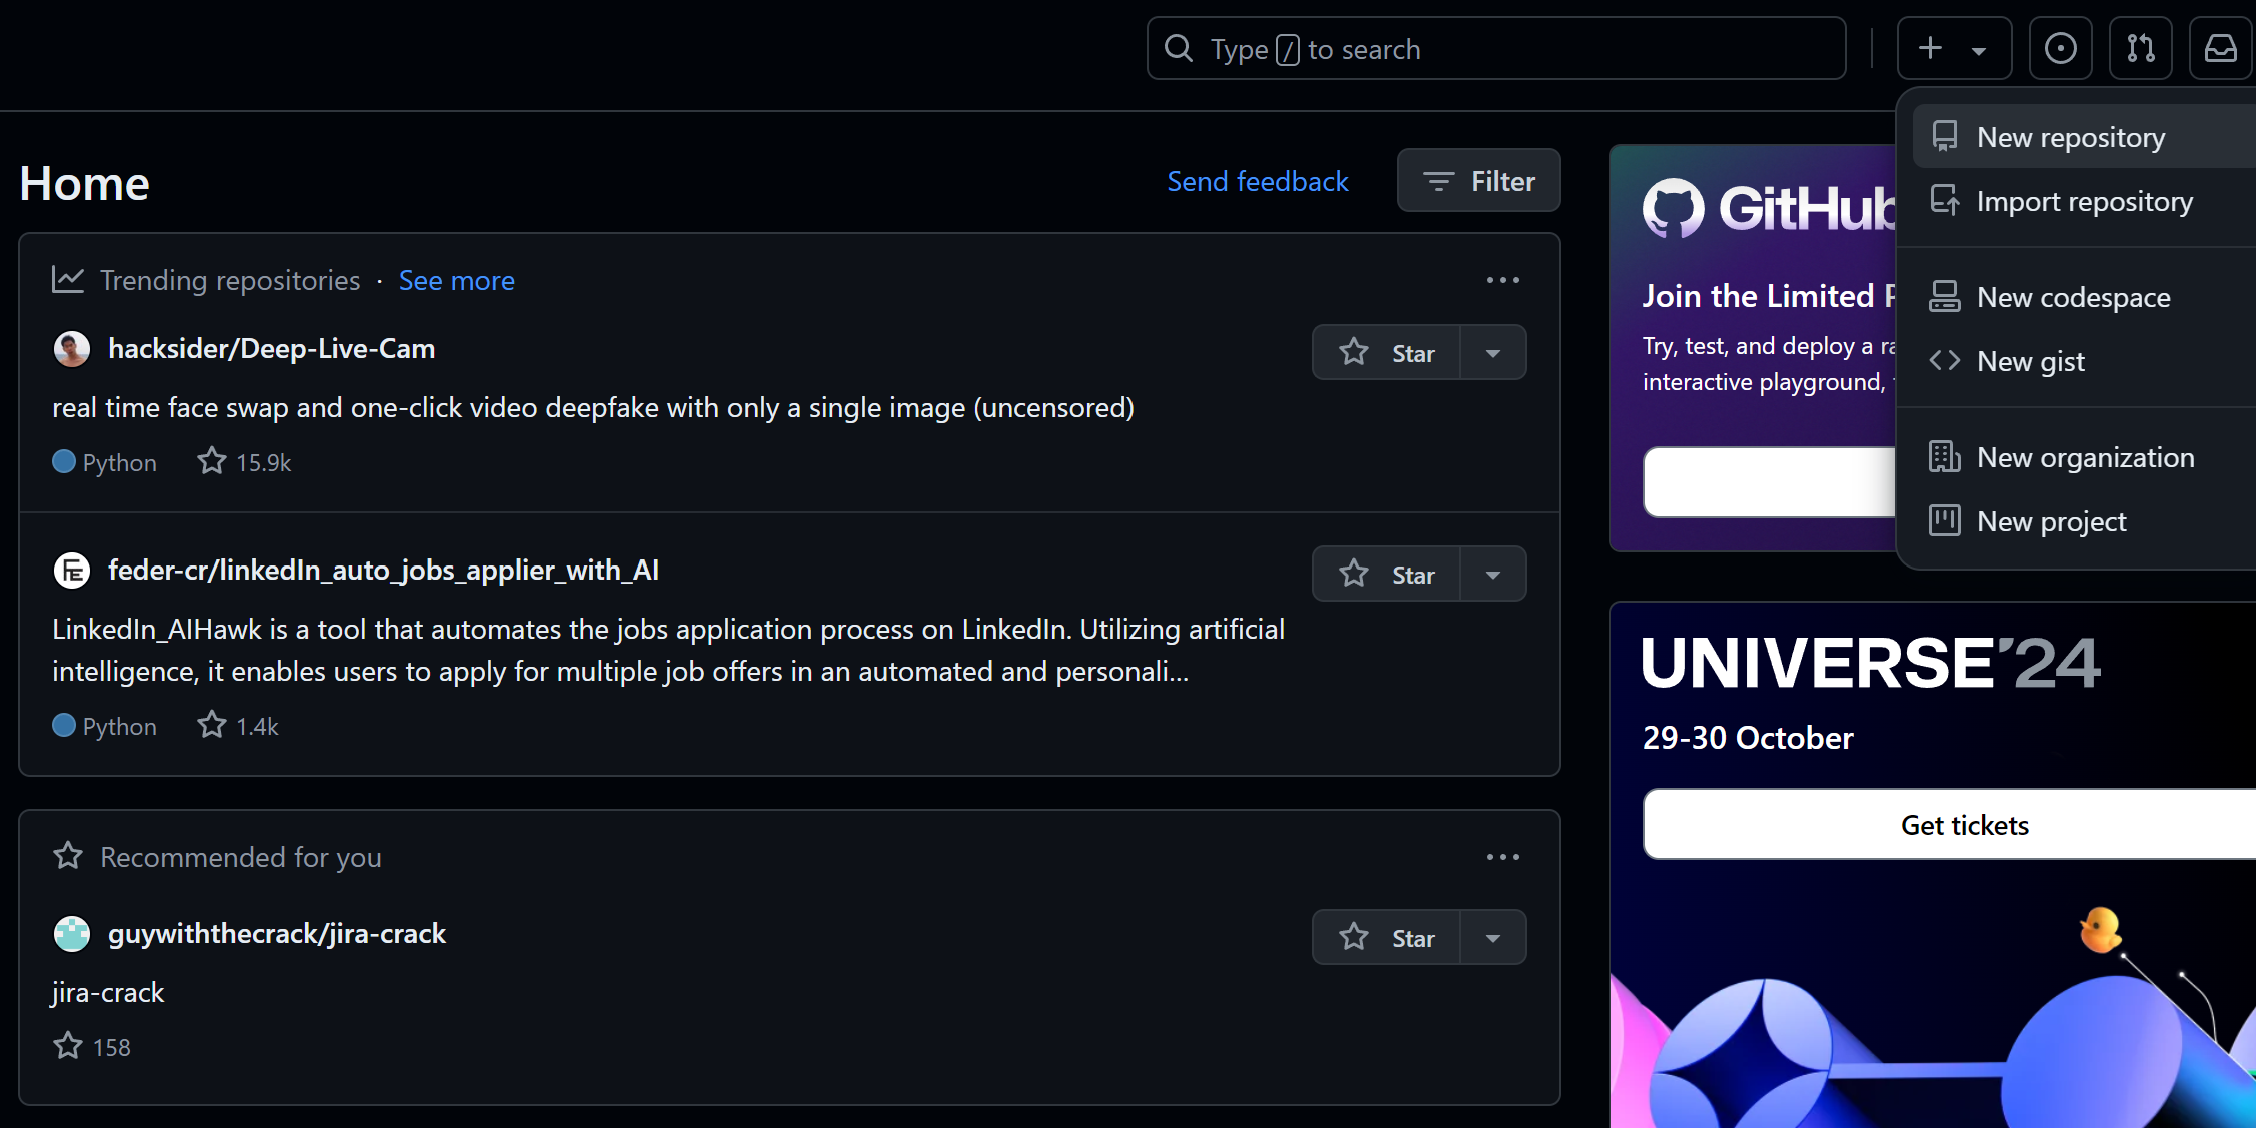The height and width of the screenshot is (1128, 2256).
Task: Click the Home heading
Action: coord(84,183)
